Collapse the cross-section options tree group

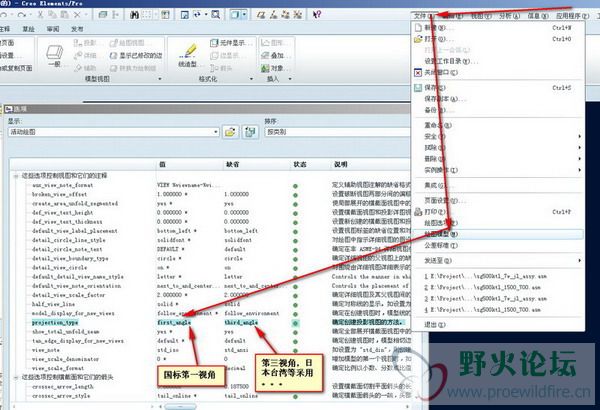click(x=16, y=377)
